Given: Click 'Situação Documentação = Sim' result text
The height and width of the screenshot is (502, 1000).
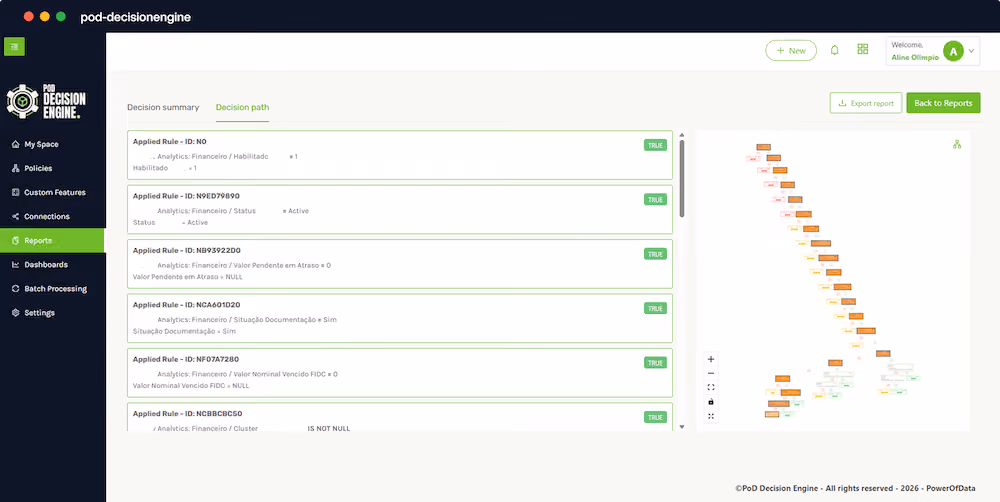Looking at the screenshot, I should click(184, 332).
